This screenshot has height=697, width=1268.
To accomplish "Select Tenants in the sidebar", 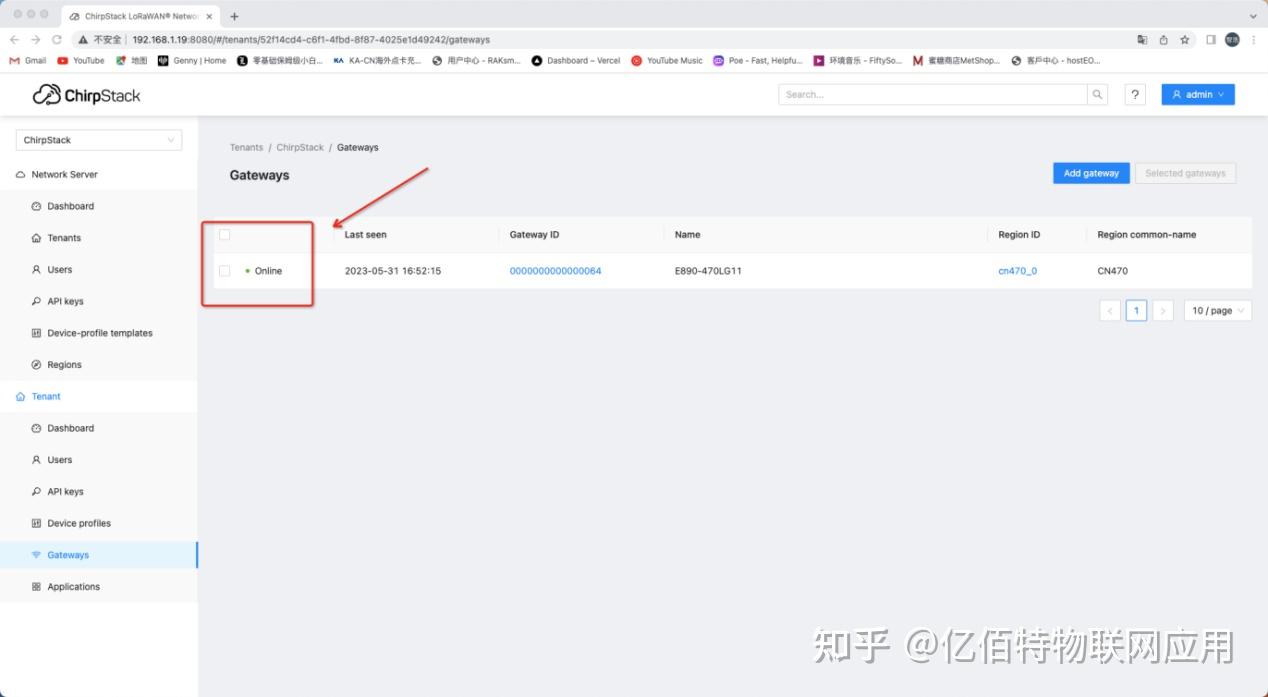I will 63,238.
